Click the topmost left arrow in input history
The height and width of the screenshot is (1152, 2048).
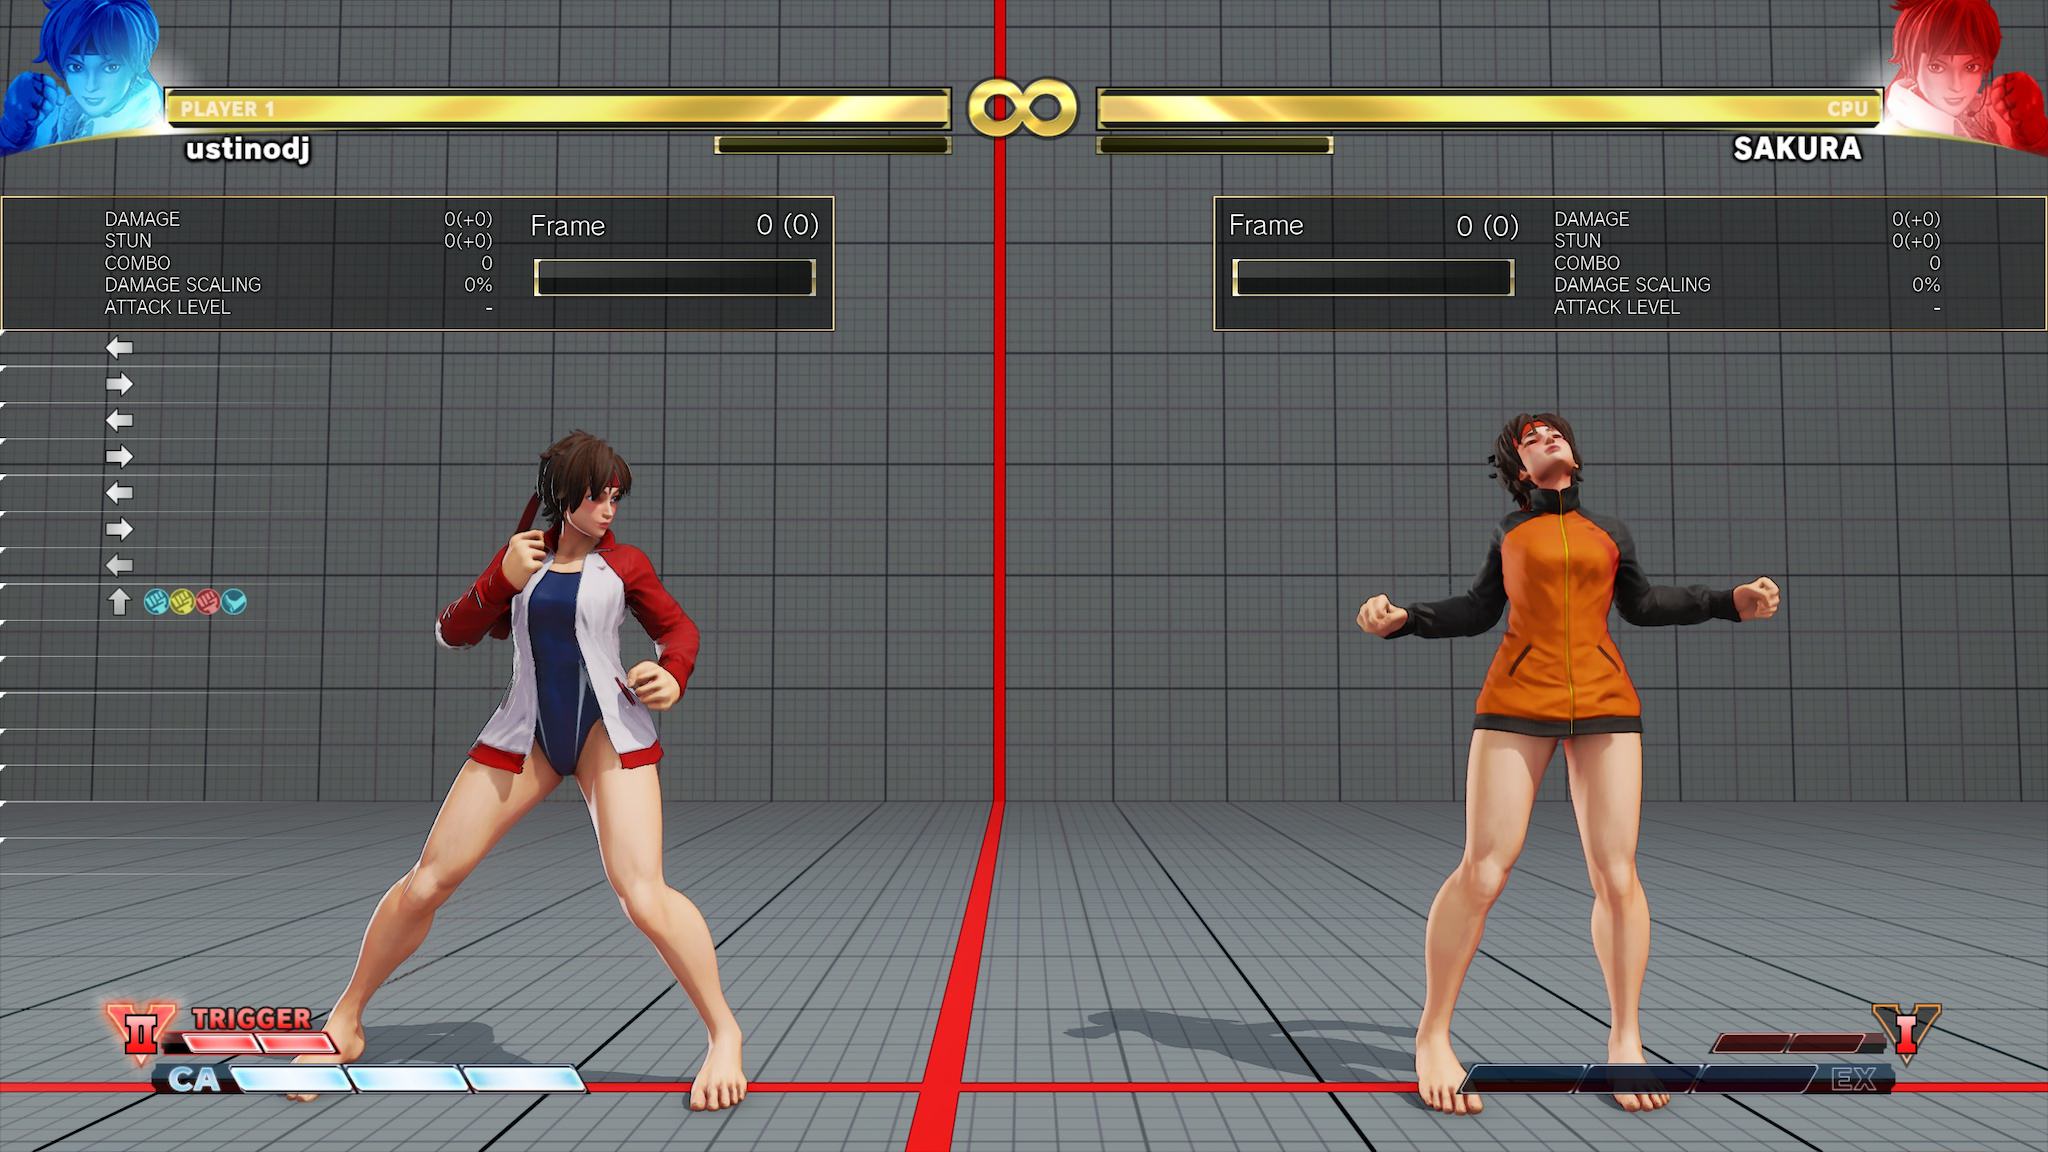[119, 348]
